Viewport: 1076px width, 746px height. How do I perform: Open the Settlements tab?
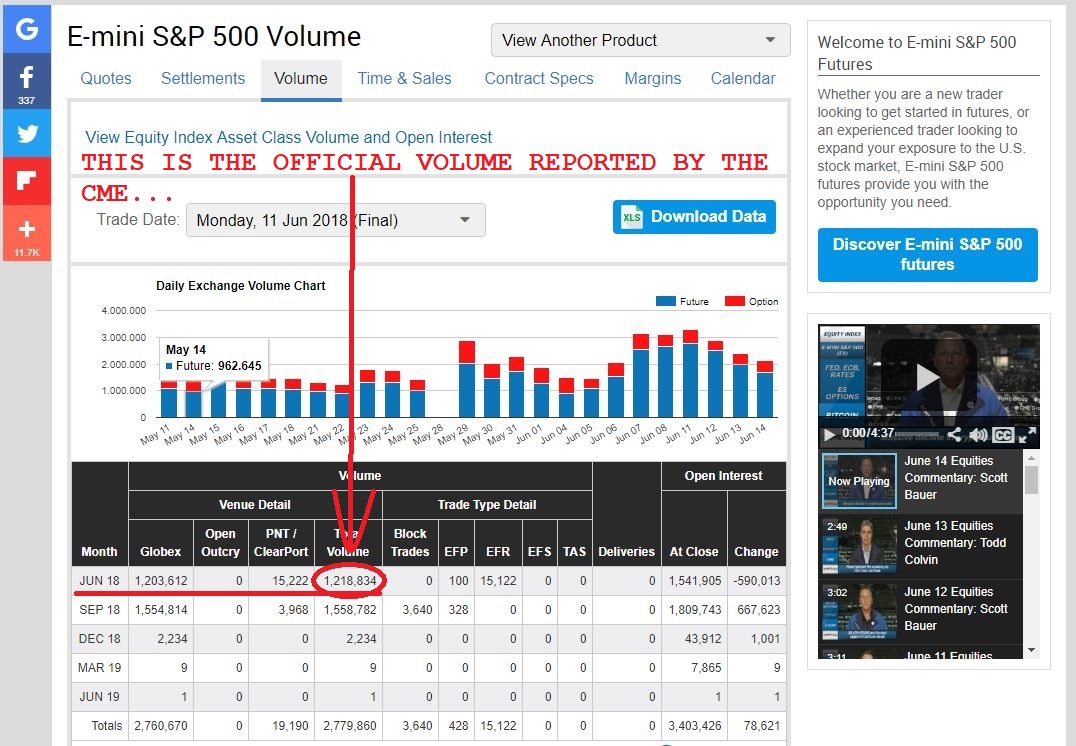(202, 78)
